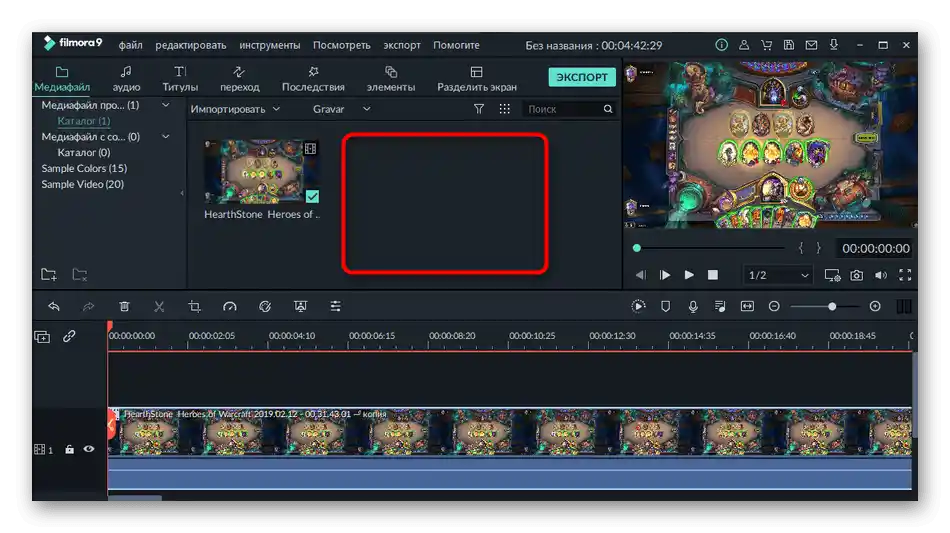The image size is (950, 533).
Task: Record voiceover using the microphone icon
Action: pos(693,307)
